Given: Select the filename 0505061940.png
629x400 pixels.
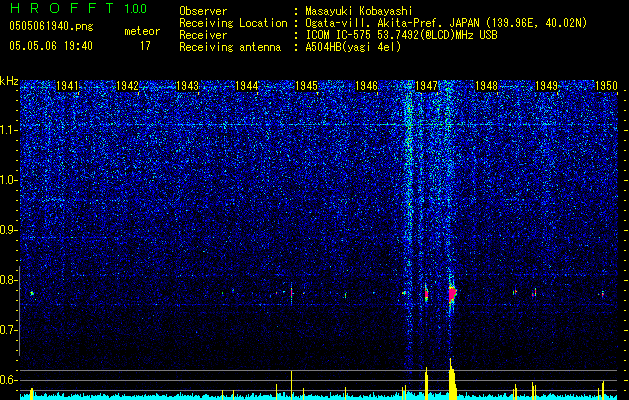Looking at the screenshot, I should [51, 26].
